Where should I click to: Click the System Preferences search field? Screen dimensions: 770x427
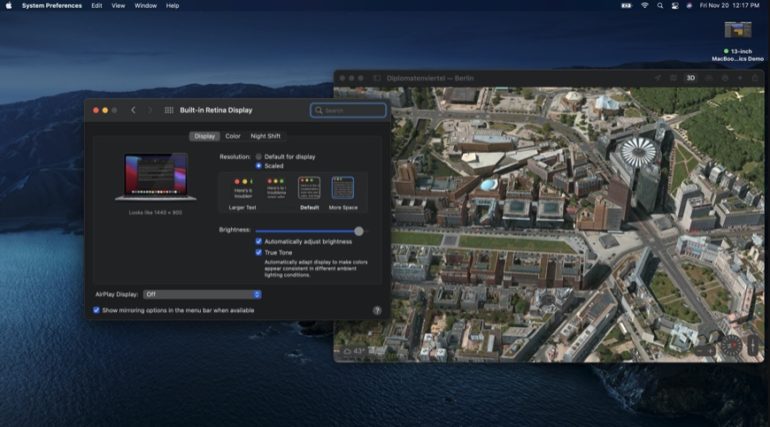tap(348, 110)
